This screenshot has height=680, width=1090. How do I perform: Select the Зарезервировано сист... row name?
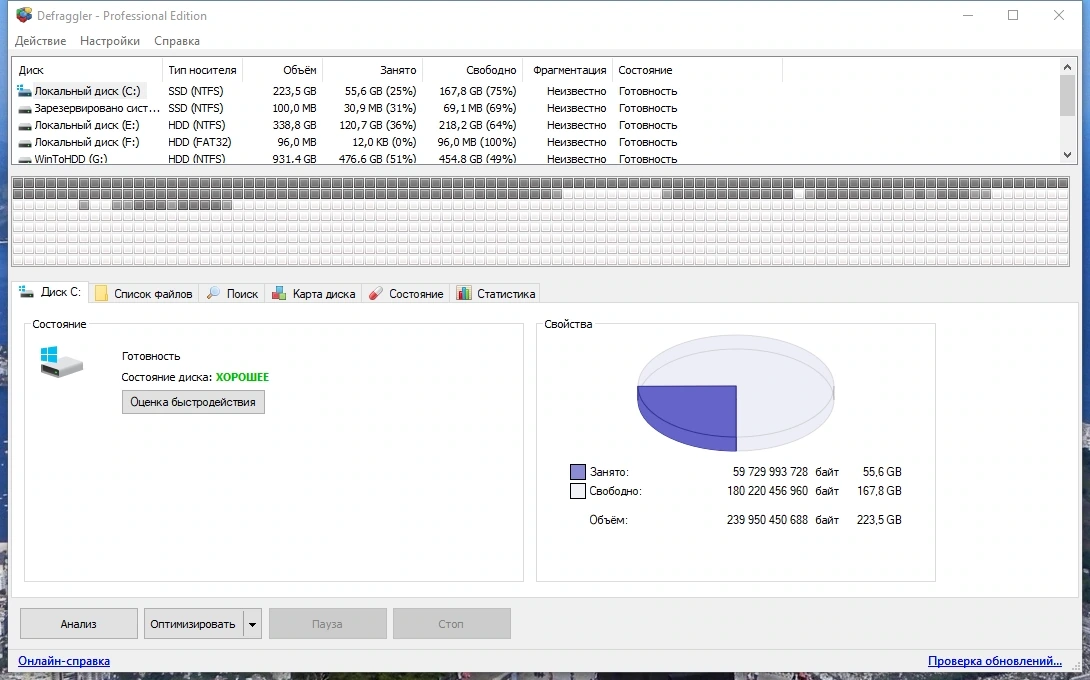click(97, 108)
